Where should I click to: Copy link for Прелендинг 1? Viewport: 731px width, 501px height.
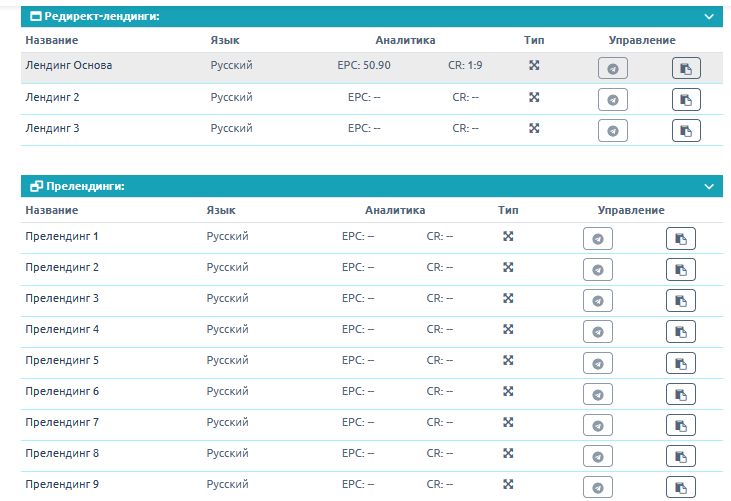tap(681, 239)
